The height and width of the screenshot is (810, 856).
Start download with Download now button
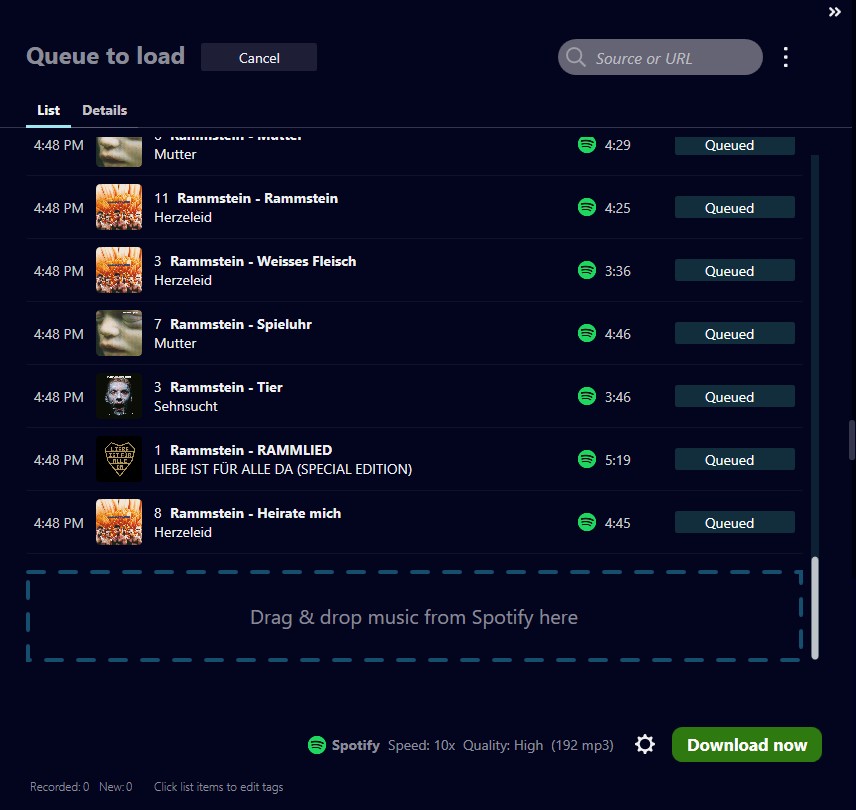tap(746, 745)
